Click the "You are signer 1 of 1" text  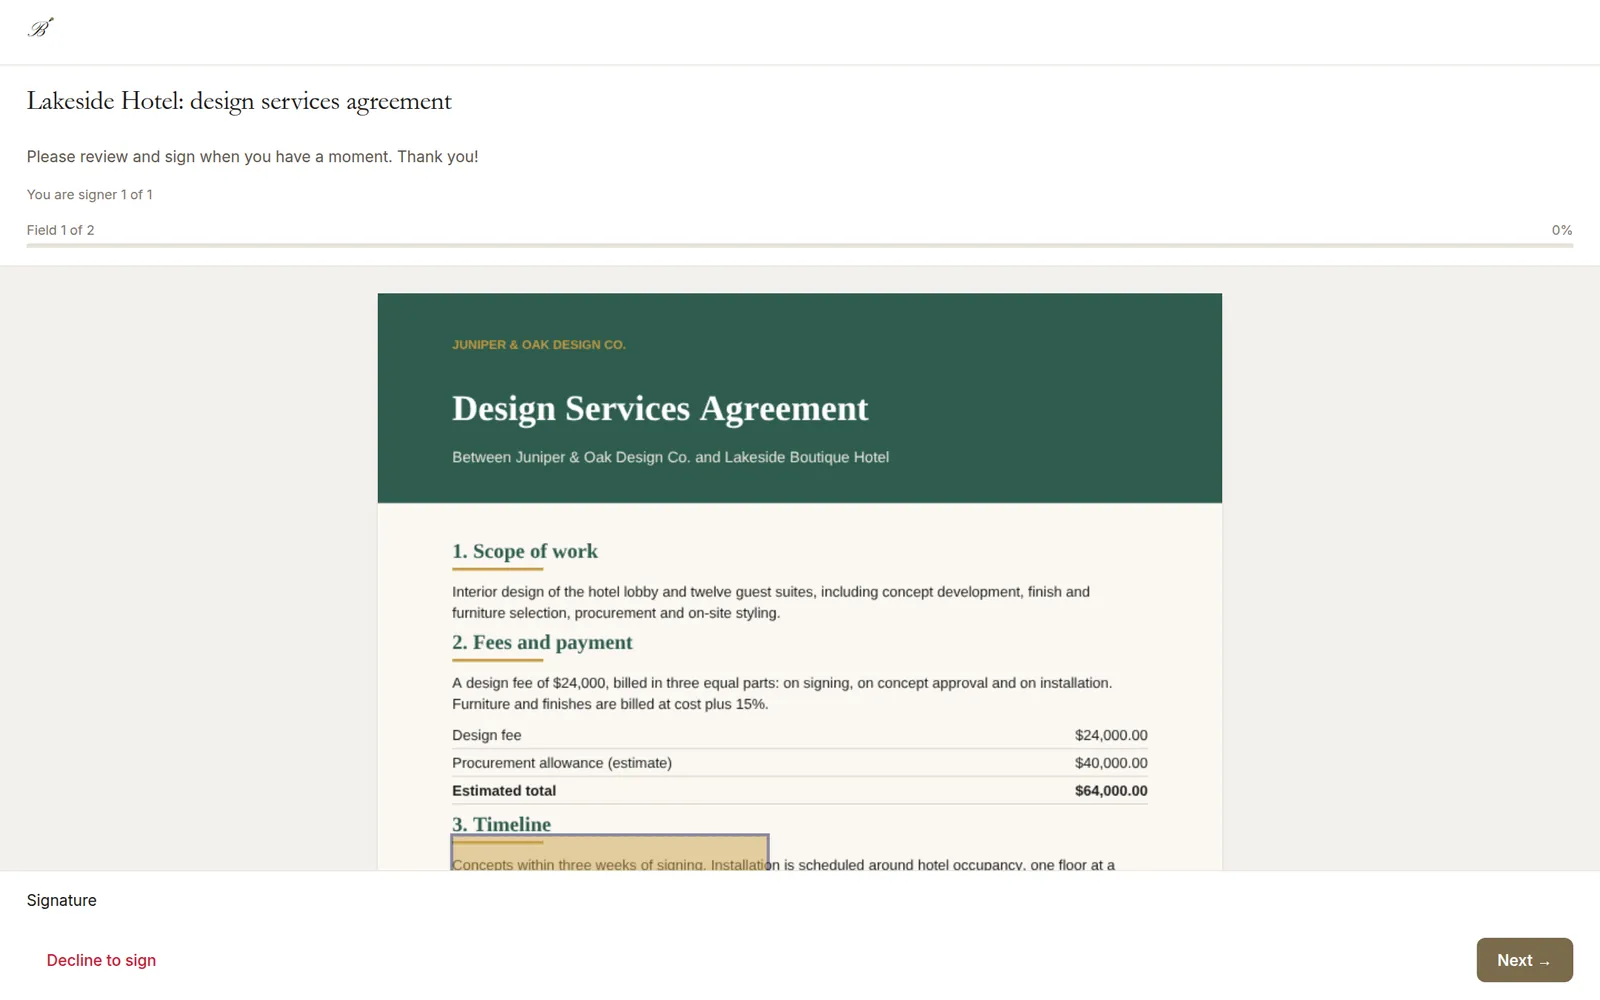(x=90, y=195)
